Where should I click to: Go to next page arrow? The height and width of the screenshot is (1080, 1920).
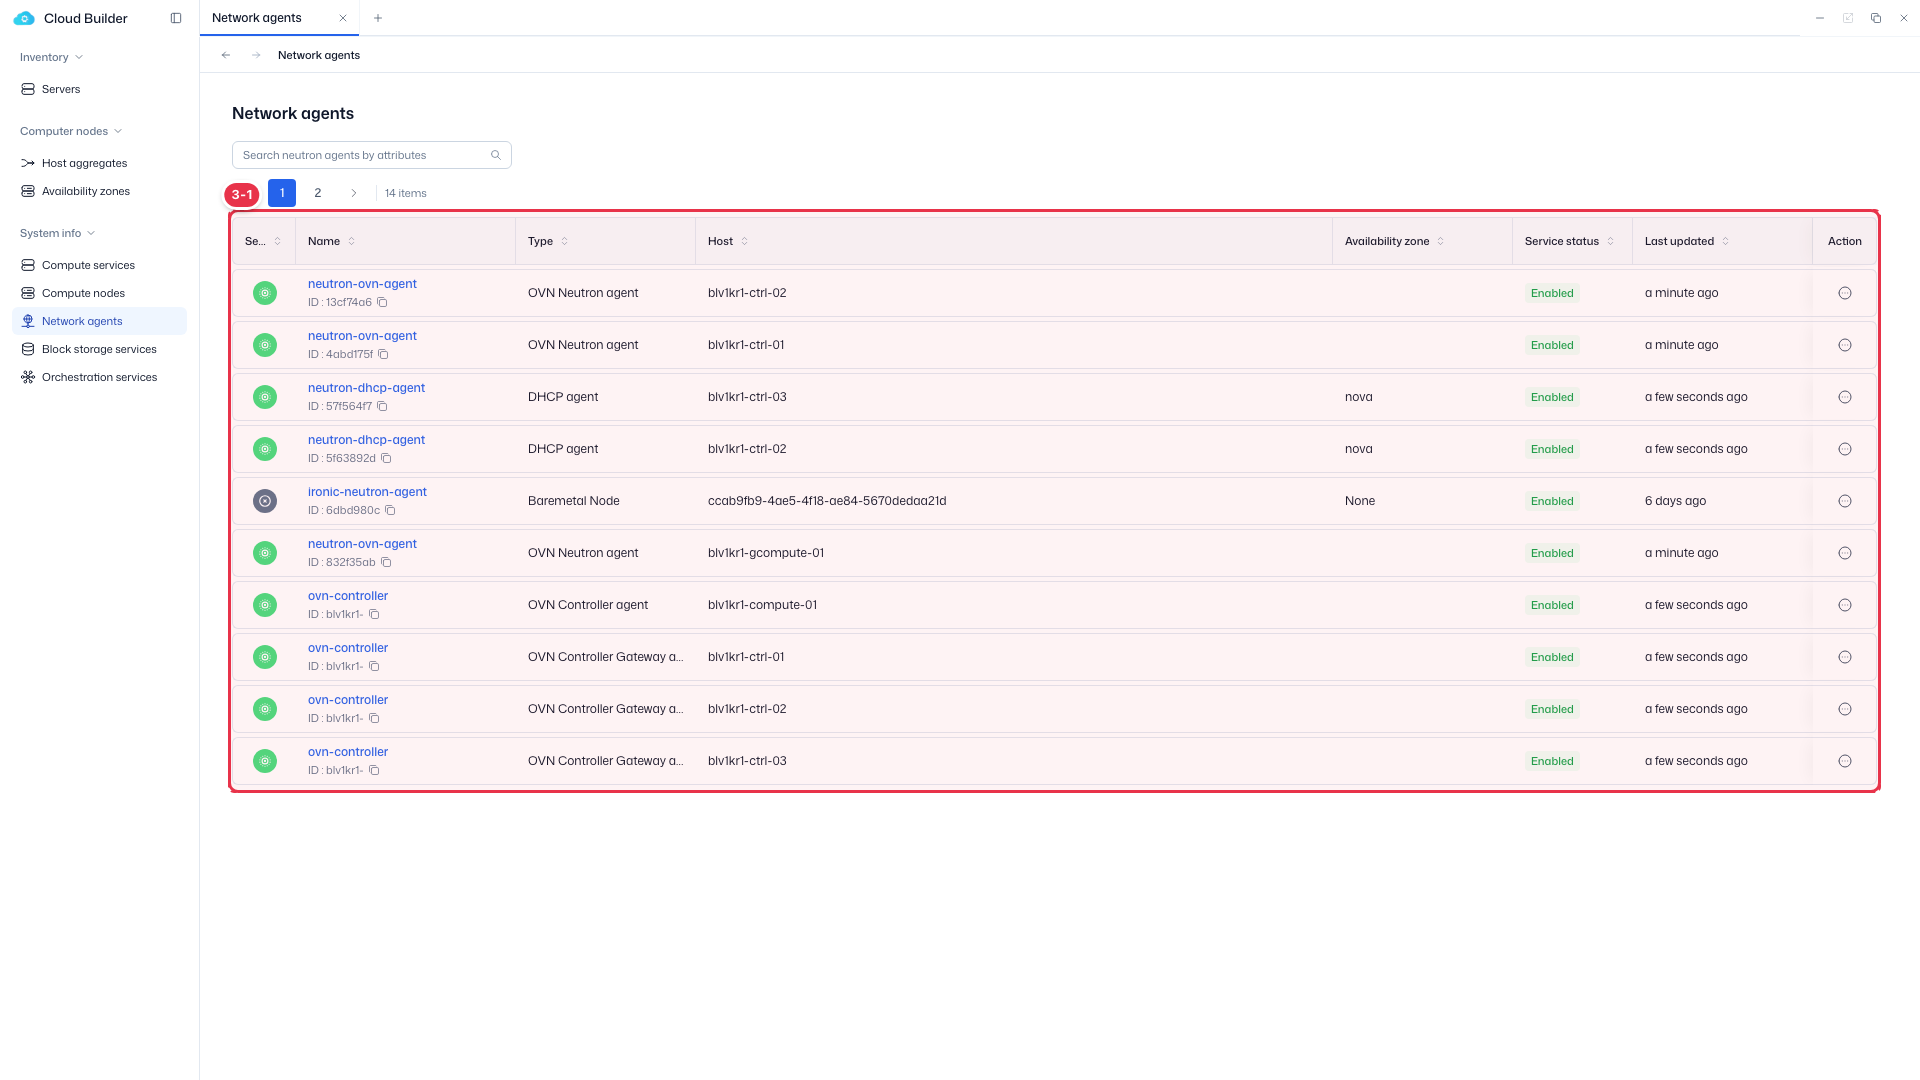pyautogui.click(x=353, y=193)
